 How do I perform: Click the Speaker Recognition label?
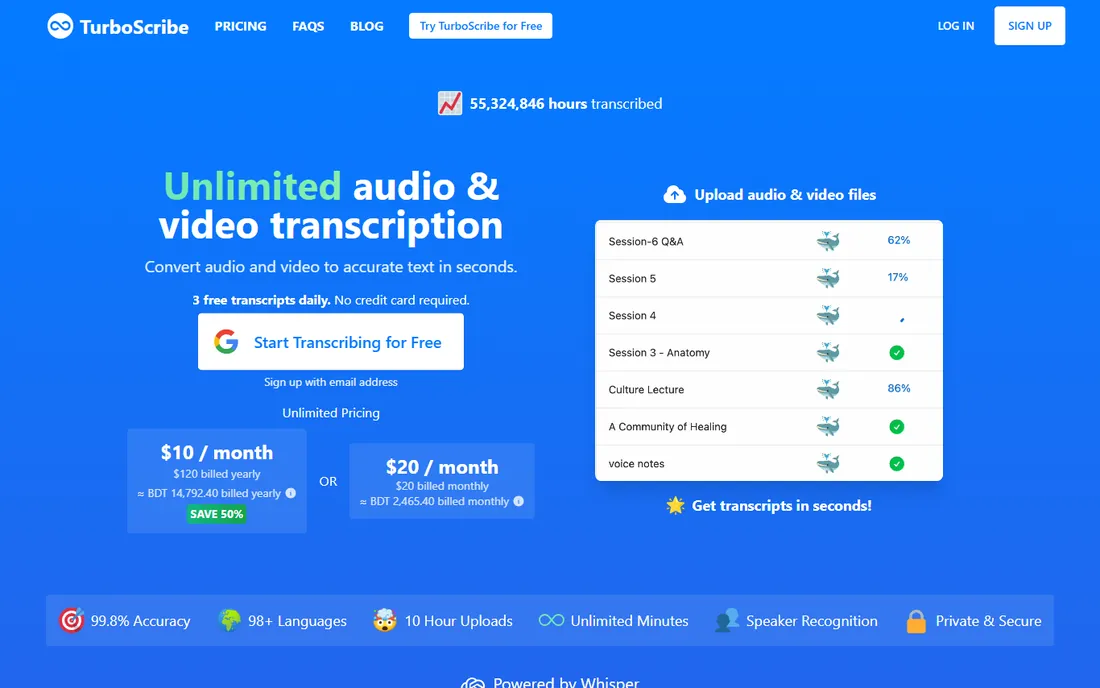click(x=812, y=621)
